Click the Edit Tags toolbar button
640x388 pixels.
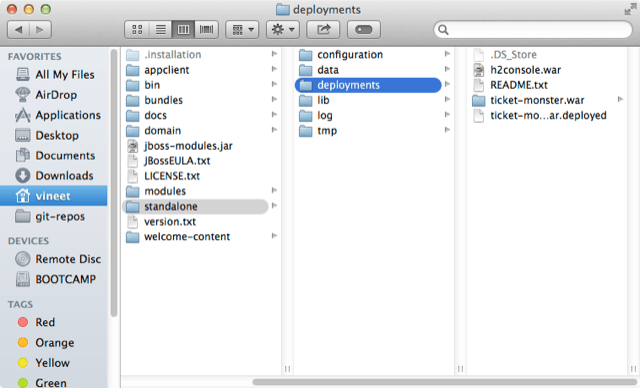click(364, 30)
